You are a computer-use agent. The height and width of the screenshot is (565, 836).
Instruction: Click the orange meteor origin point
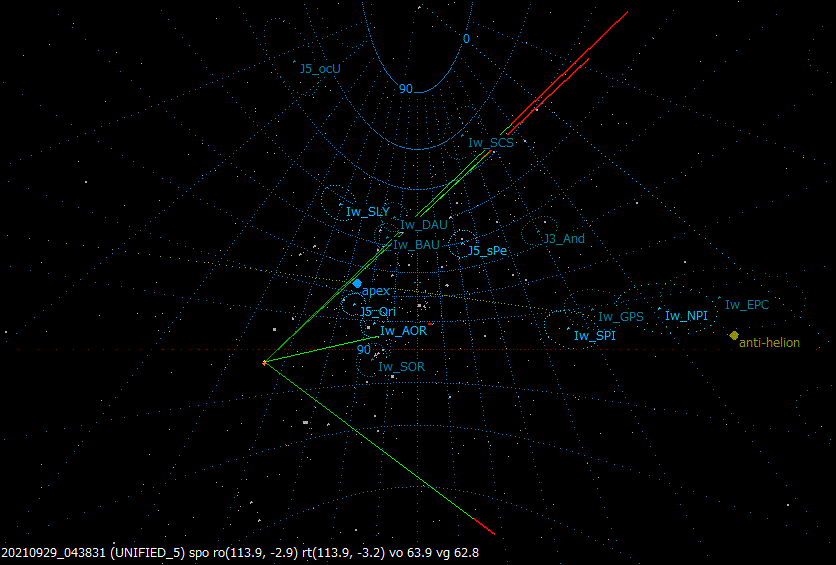tap(264, 363)
